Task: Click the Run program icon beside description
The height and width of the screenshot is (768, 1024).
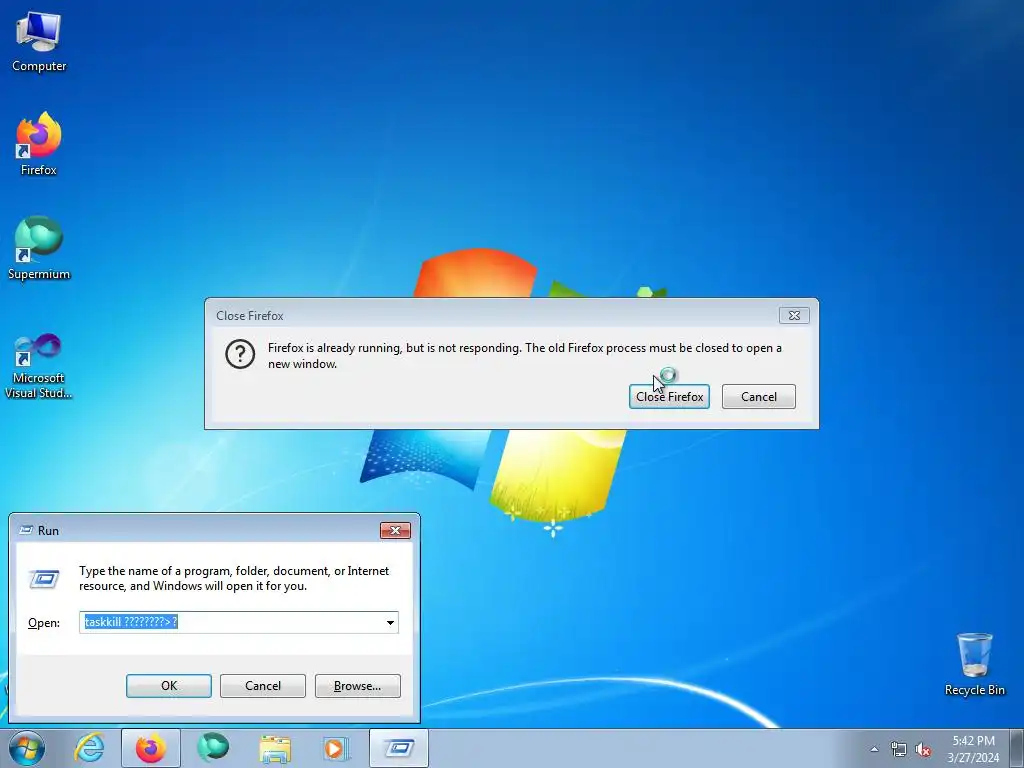Action: click(x=44, y=579)
